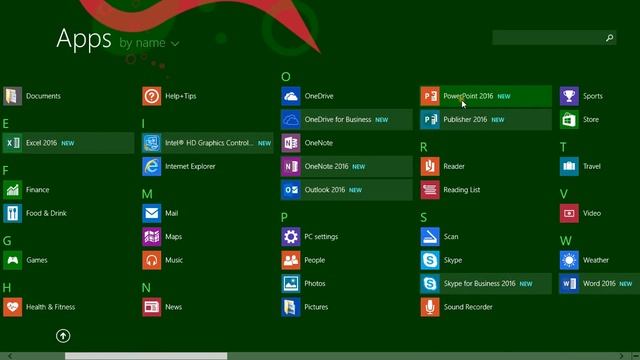640x360 pixels.
Task: Launch Excel 2016 from apps list
Action: click(x=68, y=143)
